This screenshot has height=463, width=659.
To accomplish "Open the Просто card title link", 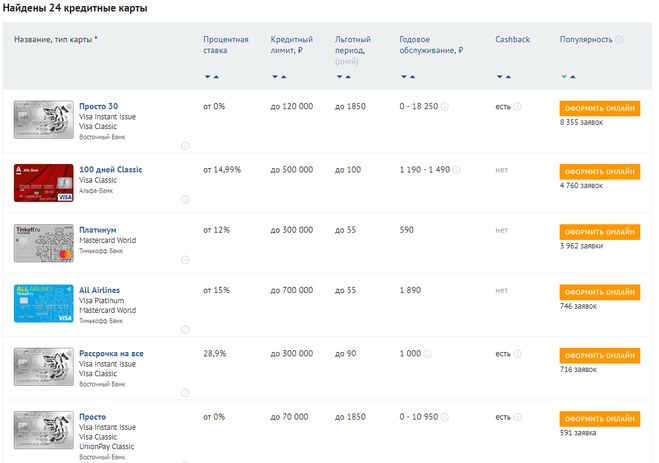I will [92, 417].
